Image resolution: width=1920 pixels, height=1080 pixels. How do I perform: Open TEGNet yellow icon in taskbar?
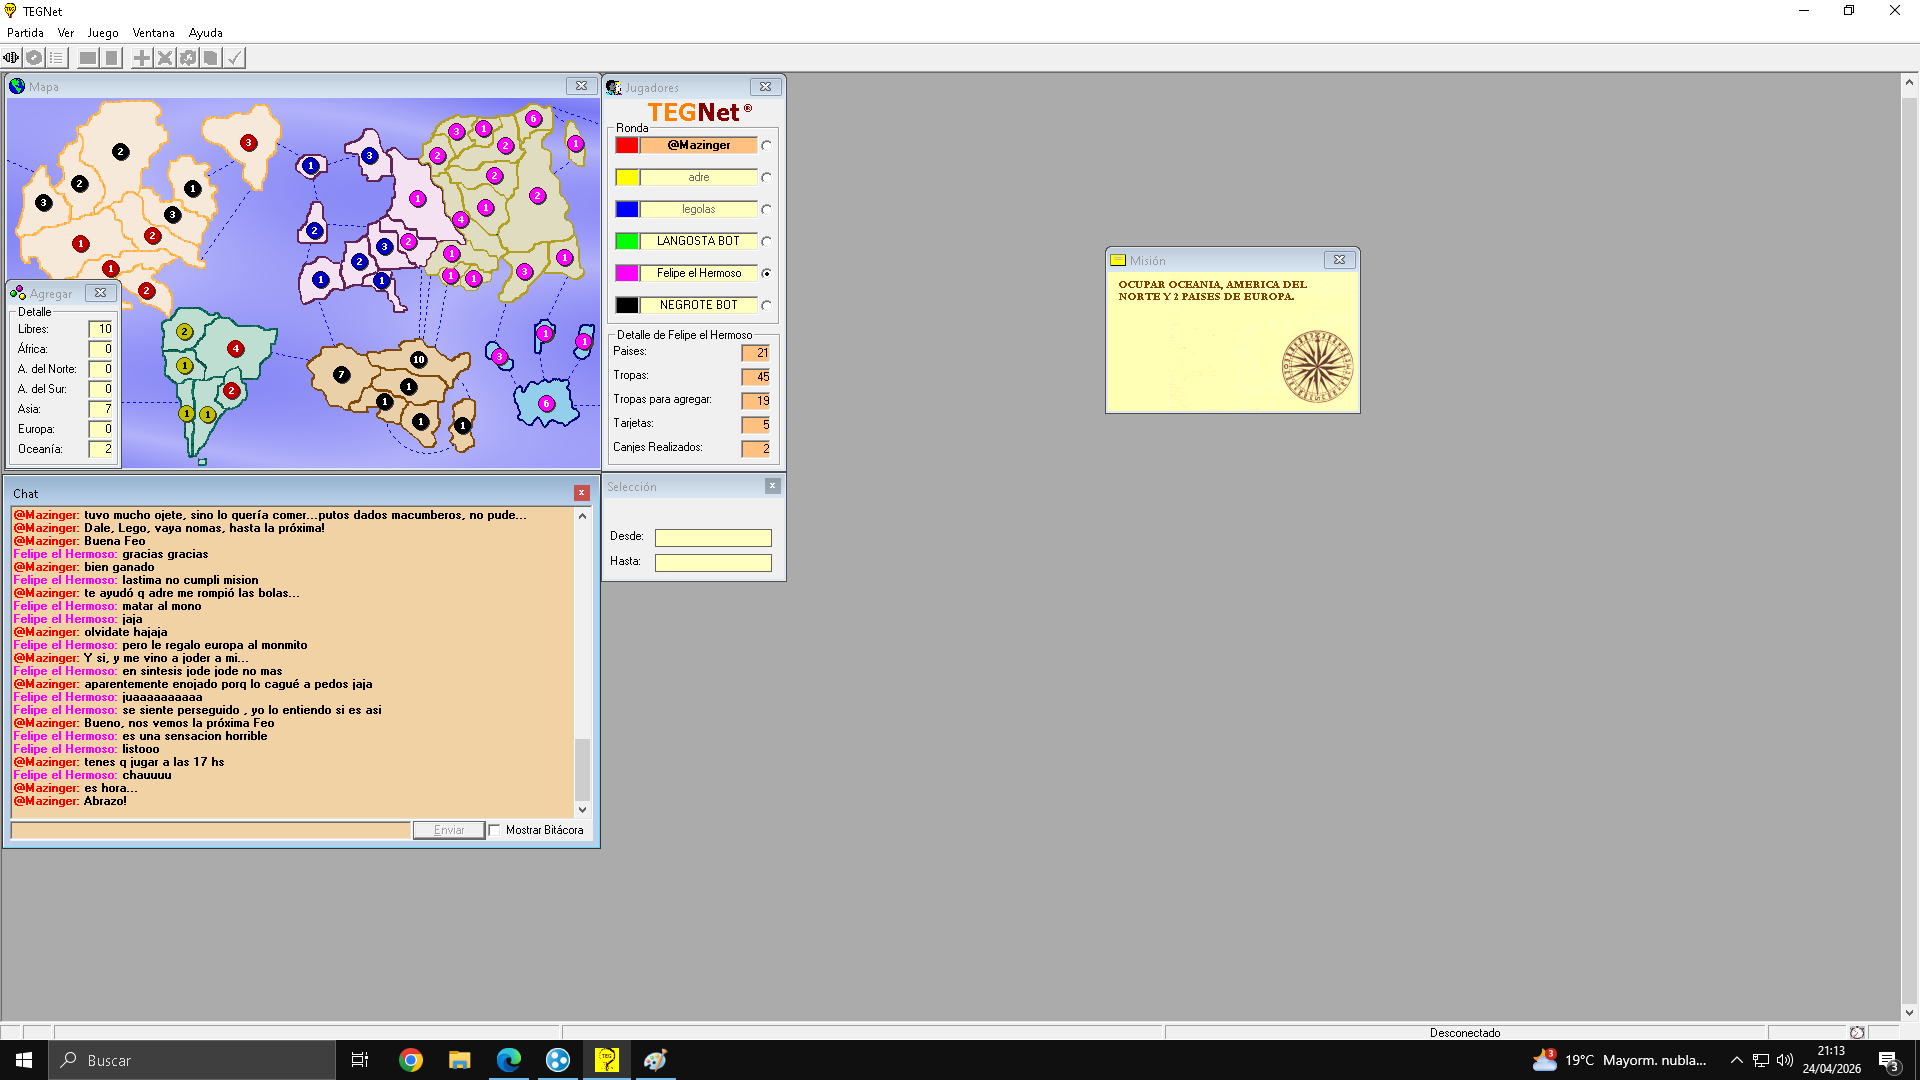click(606, 1060)
